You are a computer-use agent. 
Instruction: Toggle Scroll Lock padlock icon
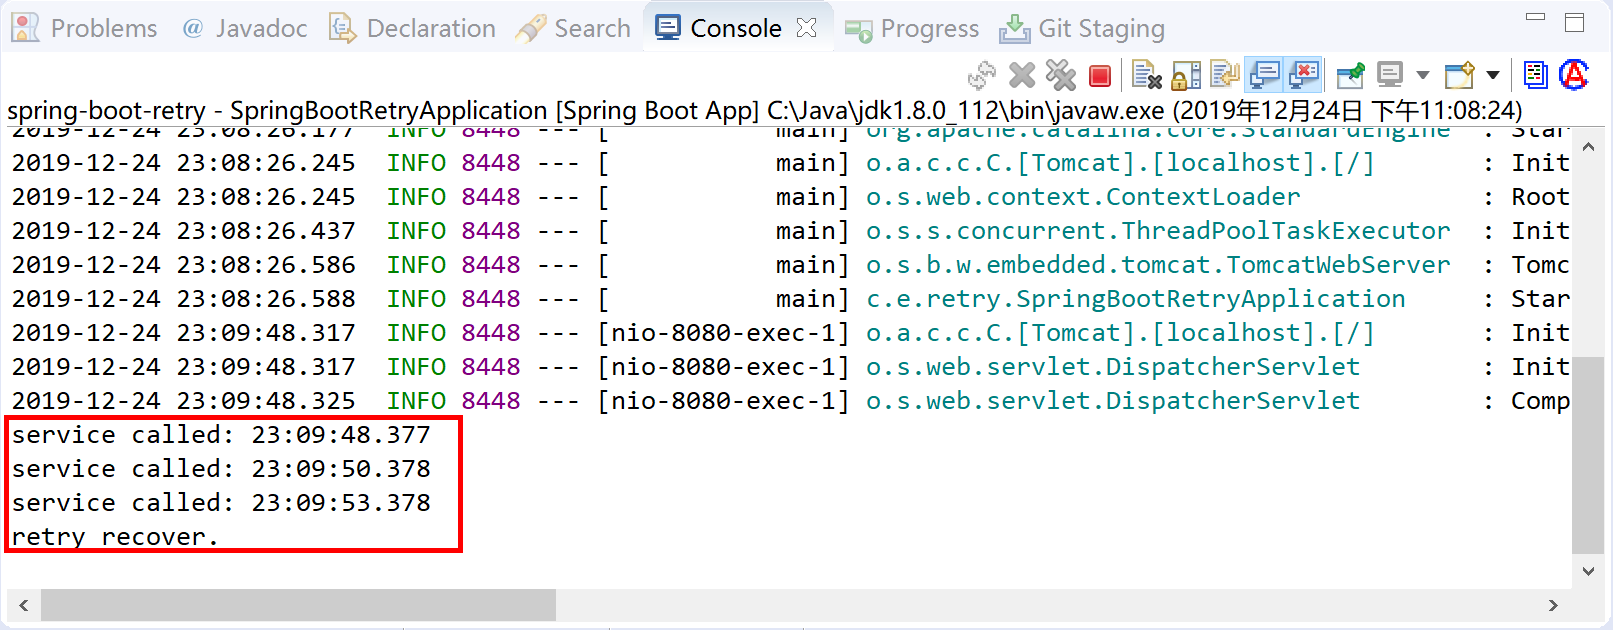click(1186, 75)
